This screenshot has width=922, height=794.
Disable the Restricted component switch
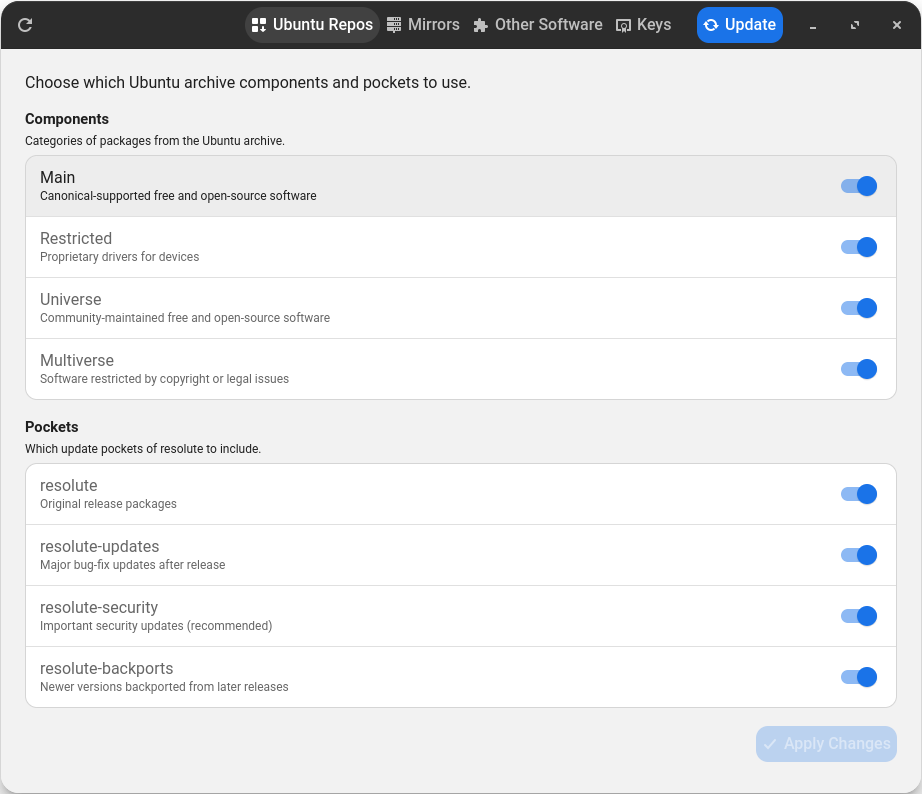858,247
